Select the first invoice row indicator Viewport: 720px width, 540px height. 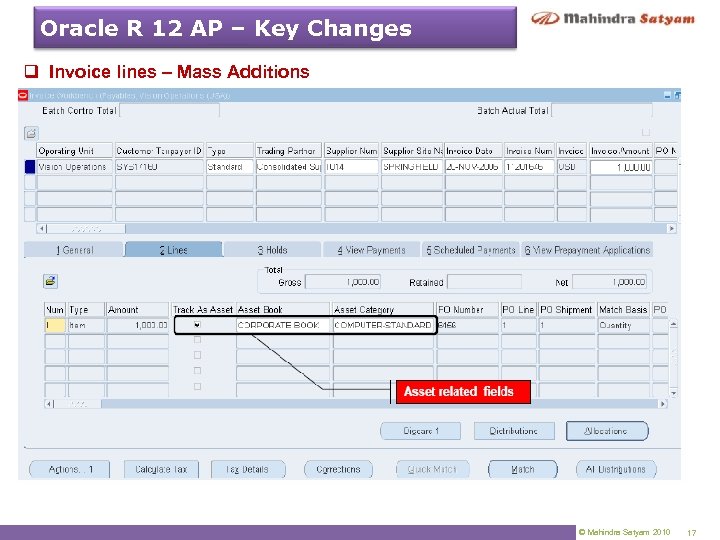30,167
